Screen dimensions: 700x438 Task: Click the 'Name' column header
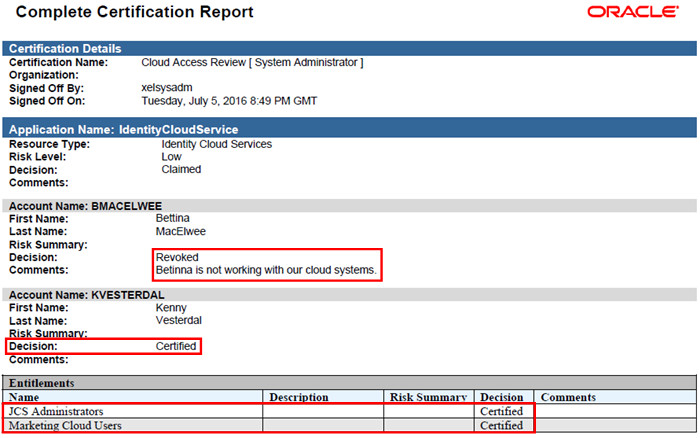pos(132,397)
